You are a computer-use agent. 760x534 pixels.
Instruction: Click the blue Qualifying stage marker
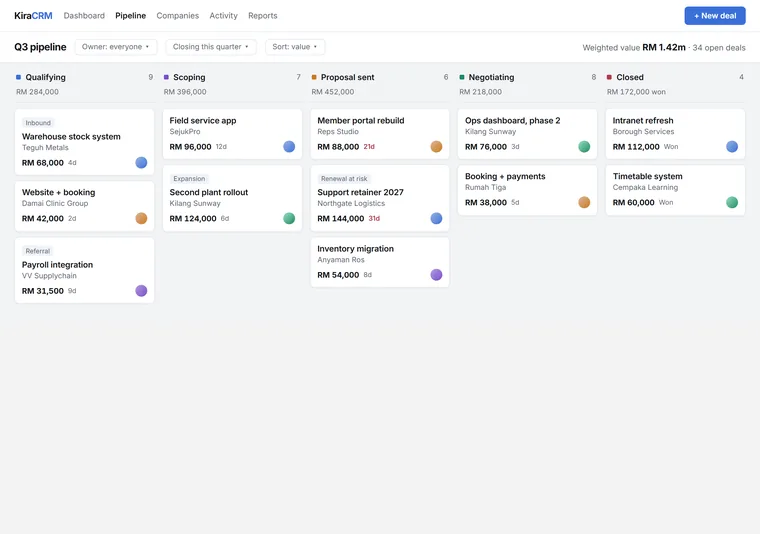(x=18, y=77)
